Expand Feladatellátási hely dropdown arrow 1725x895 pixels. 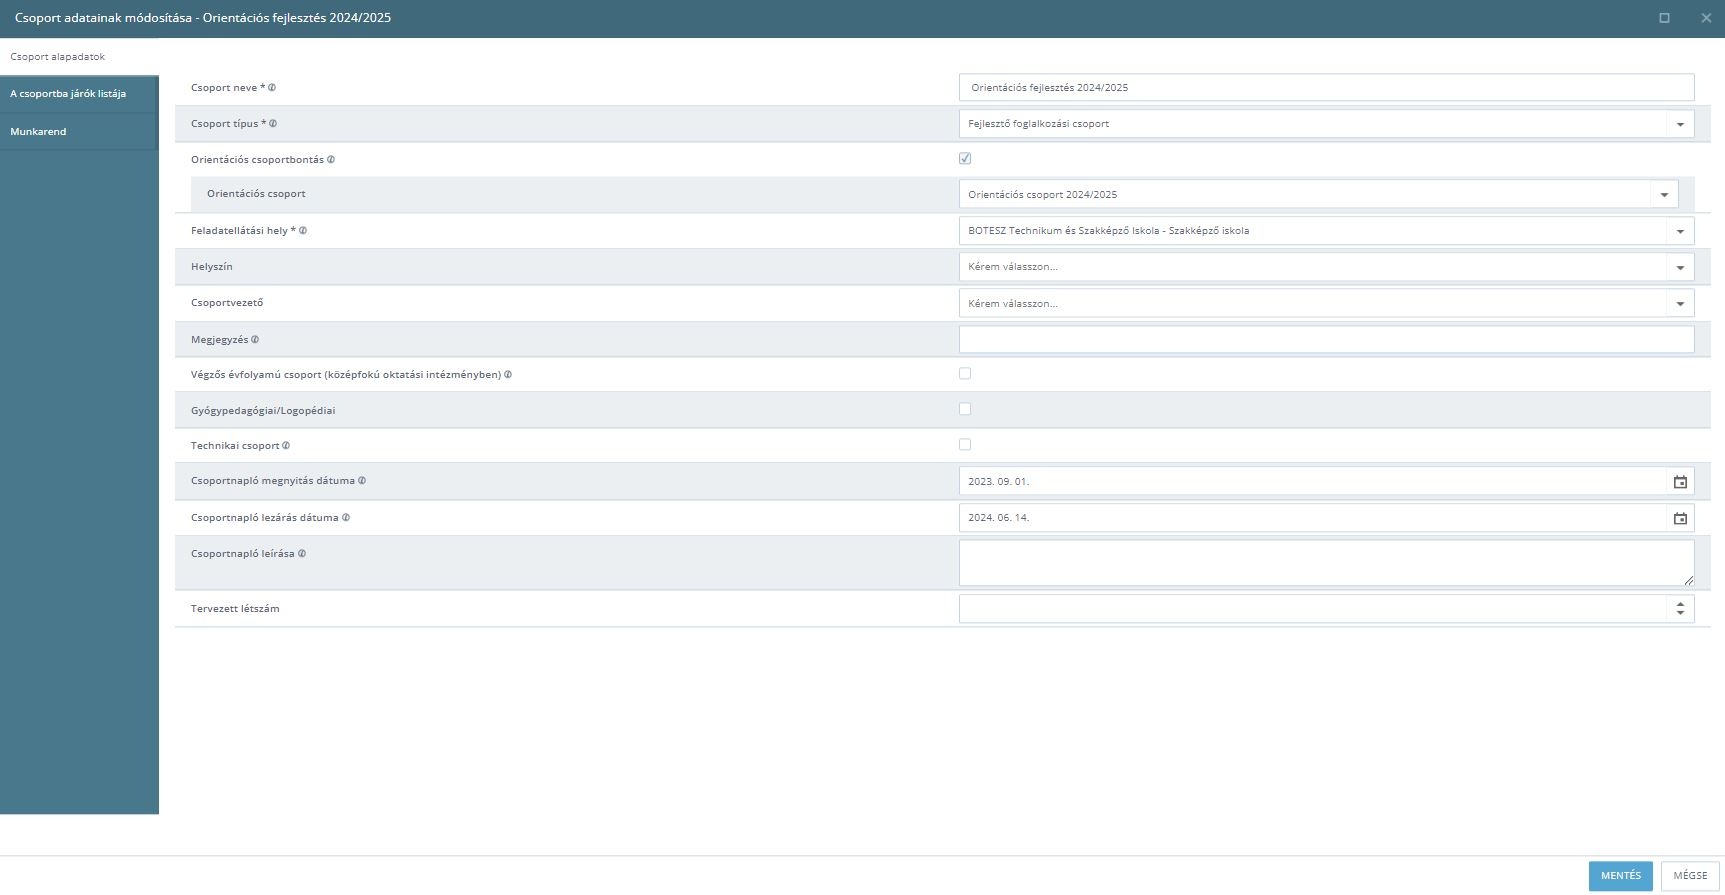(1680, 231)
